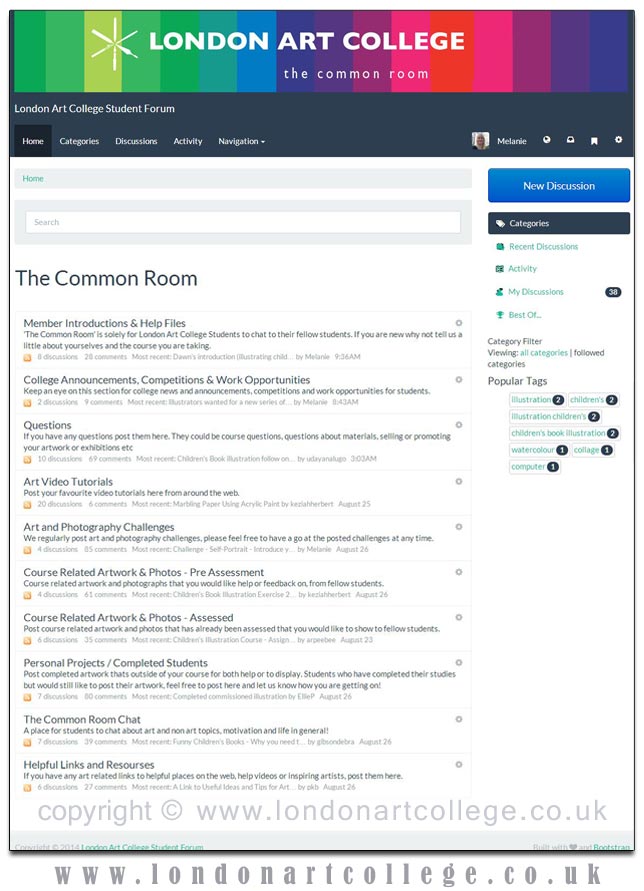This screenshot has height=891, width=644.
Task: Click RSS feed icon under Questions
Action: (x=27, y=459)
